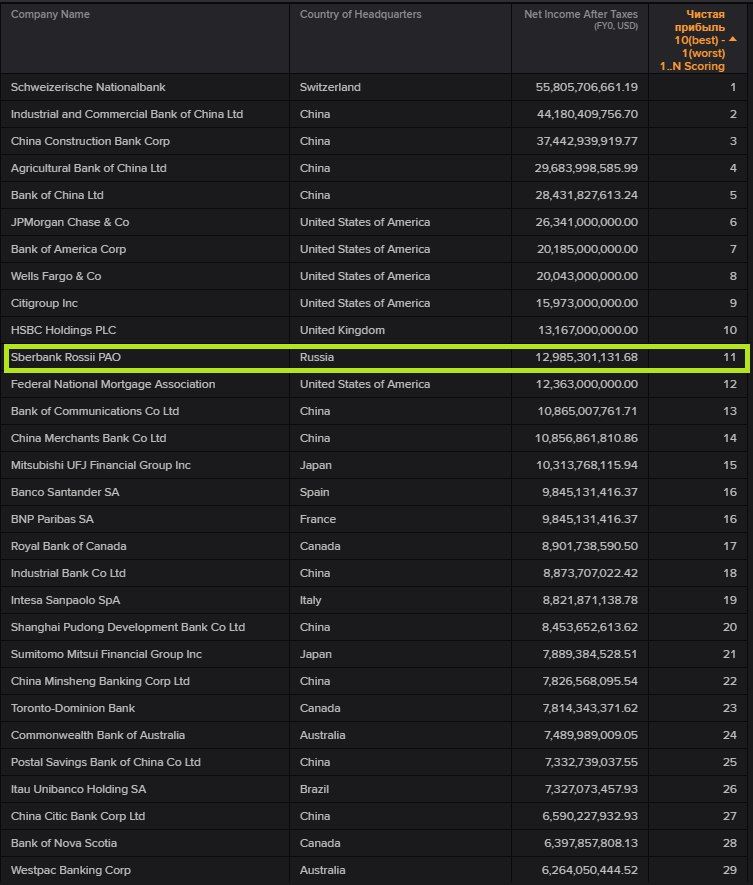Click net income value 55,805,706,661.19
This screenshot has width=753, height=885.
tap(586, 87)
